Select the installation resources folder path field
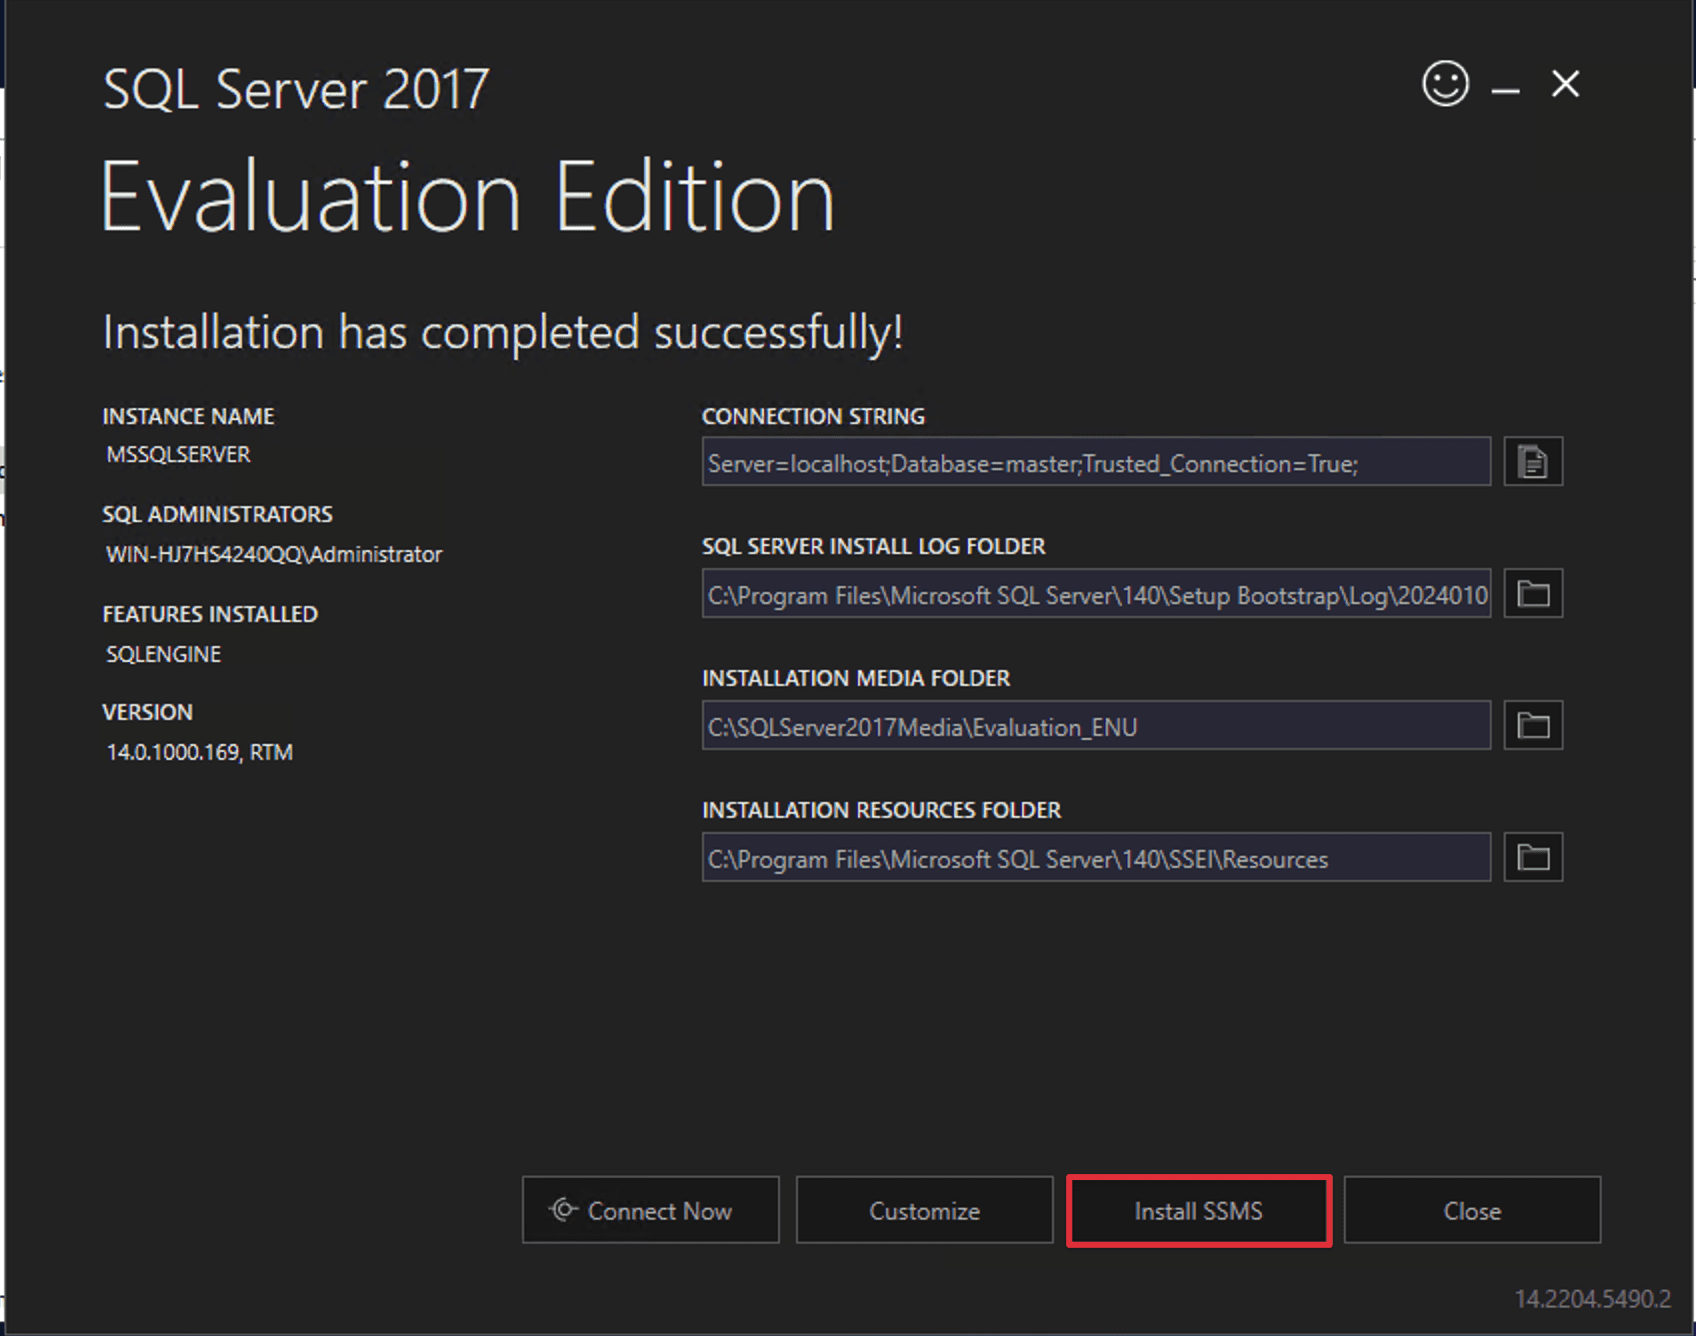Image resolution: width=1696 pixels, height=1336 pixels. click(1096, 858)
